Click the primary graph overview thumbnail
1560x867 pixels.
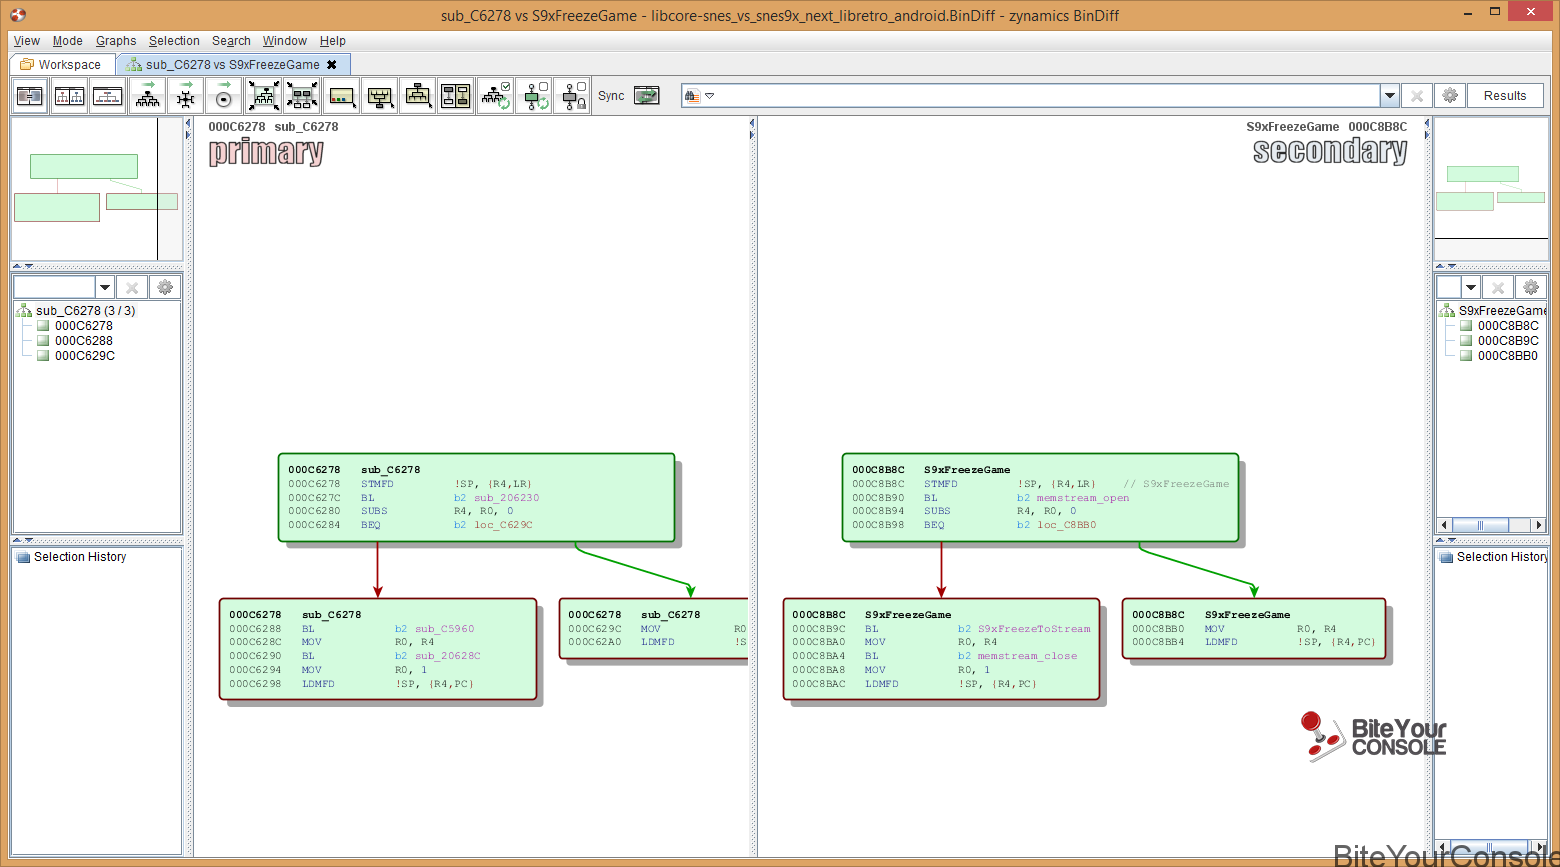(x=97, y=189)
